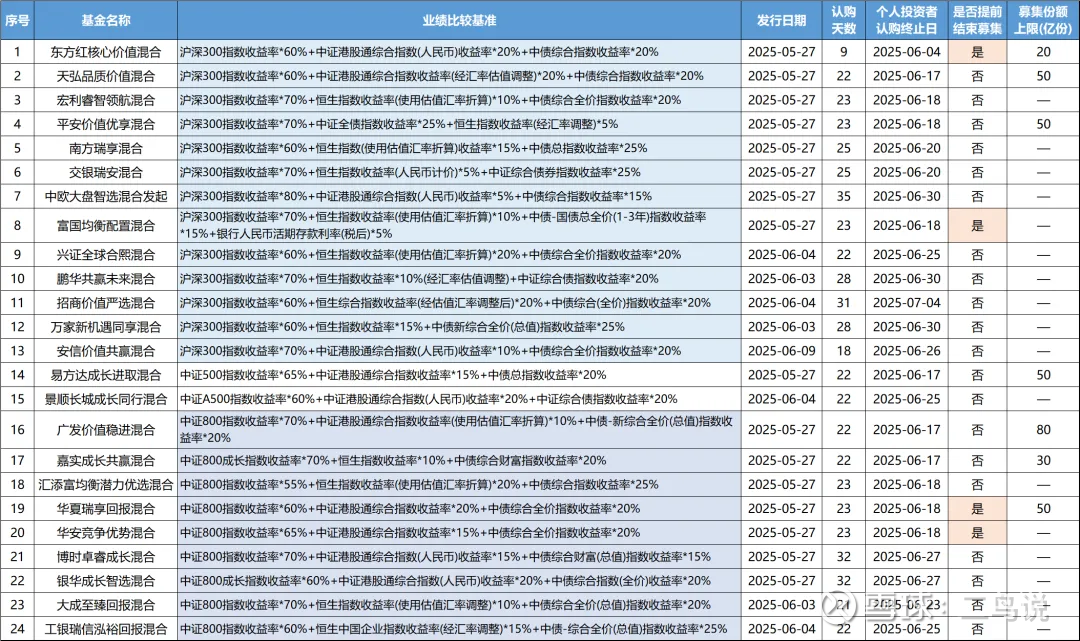Click the 是 early-close cell for 东方红核心价值混合
Viewport: 1080px width, 641px height.
coord(977,52)
